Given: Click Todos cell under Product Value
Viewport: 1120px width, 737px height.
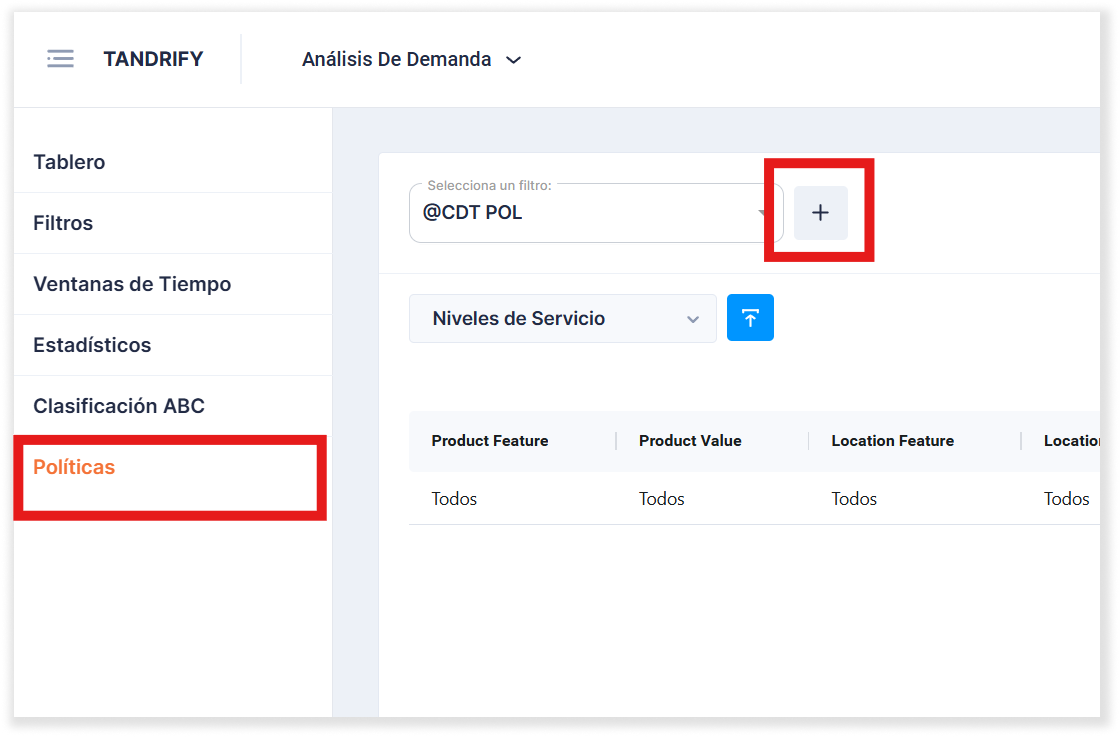Looking at the screenshot, I should pos(662,499).
